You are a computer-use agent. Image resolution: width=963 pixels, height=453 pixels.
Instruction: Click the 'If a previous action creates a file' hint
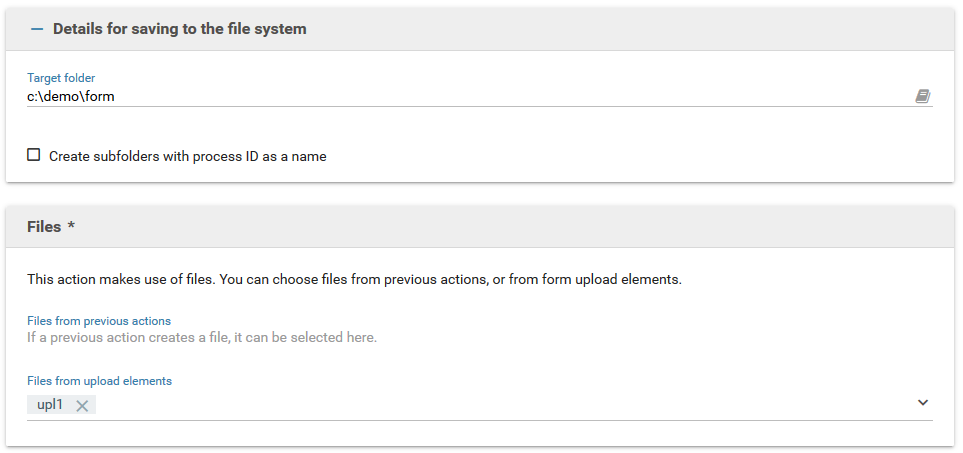pos(201,337)
